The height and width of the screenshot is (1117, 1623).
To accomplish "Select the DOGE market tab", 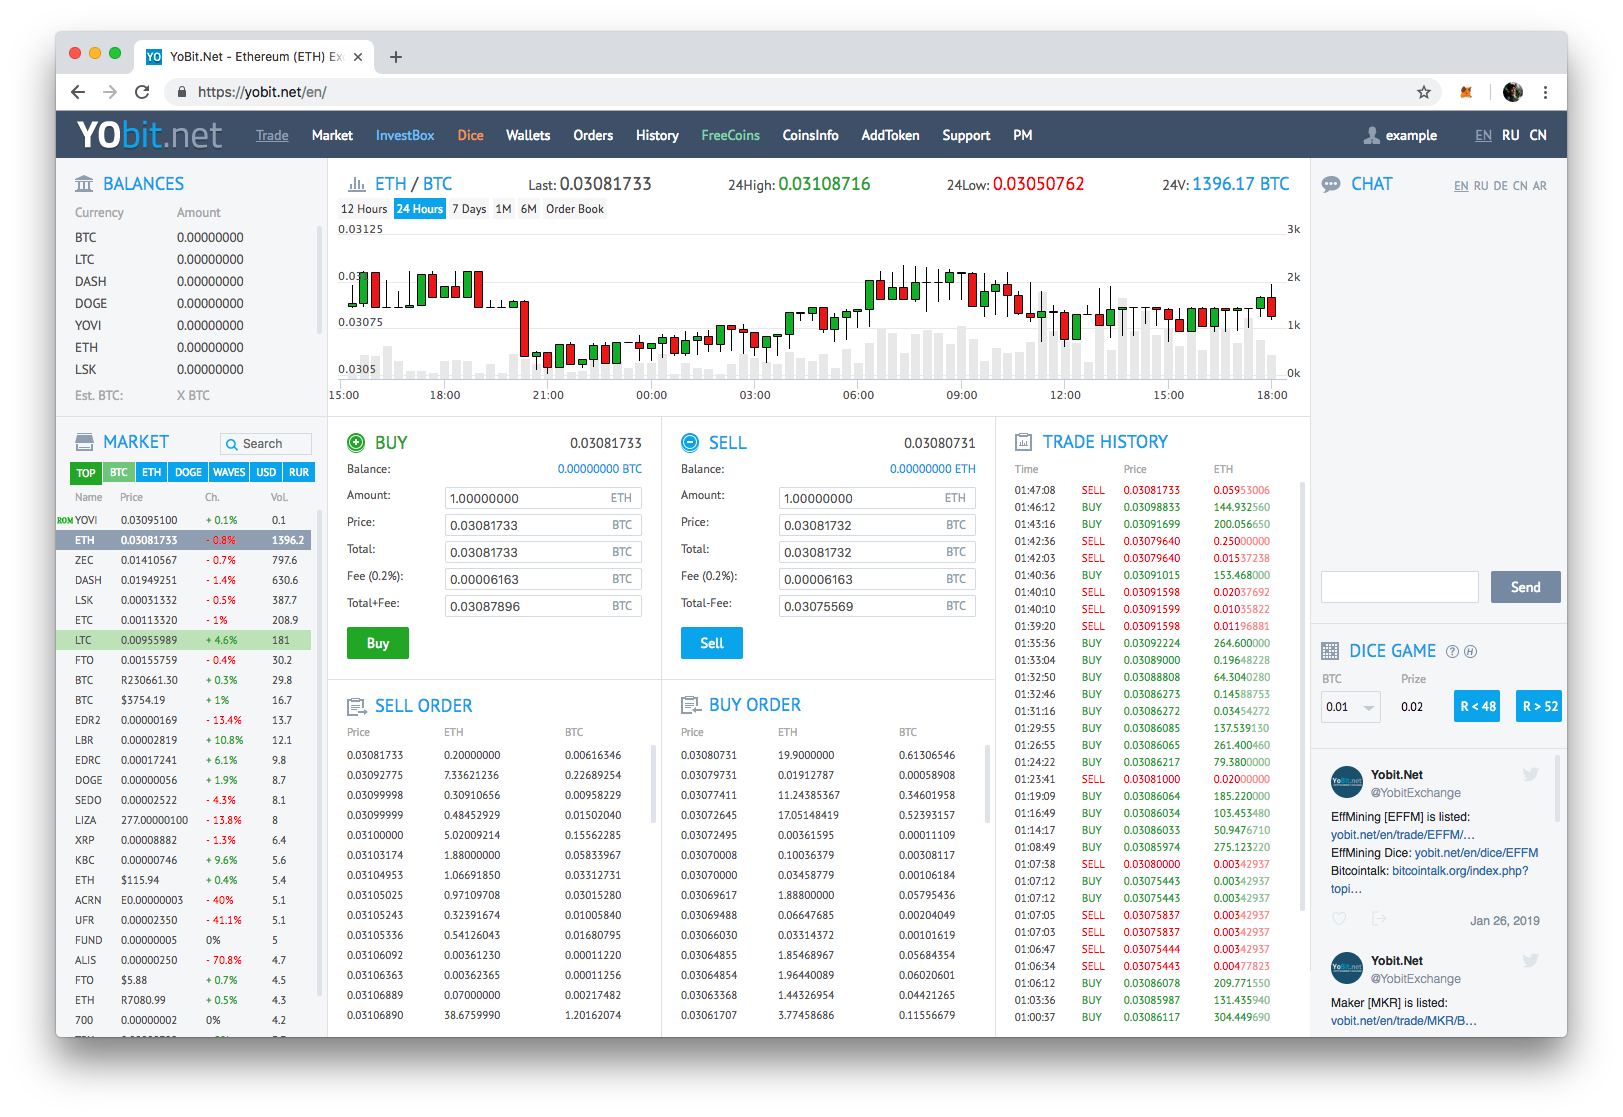I will click(188, 472).
